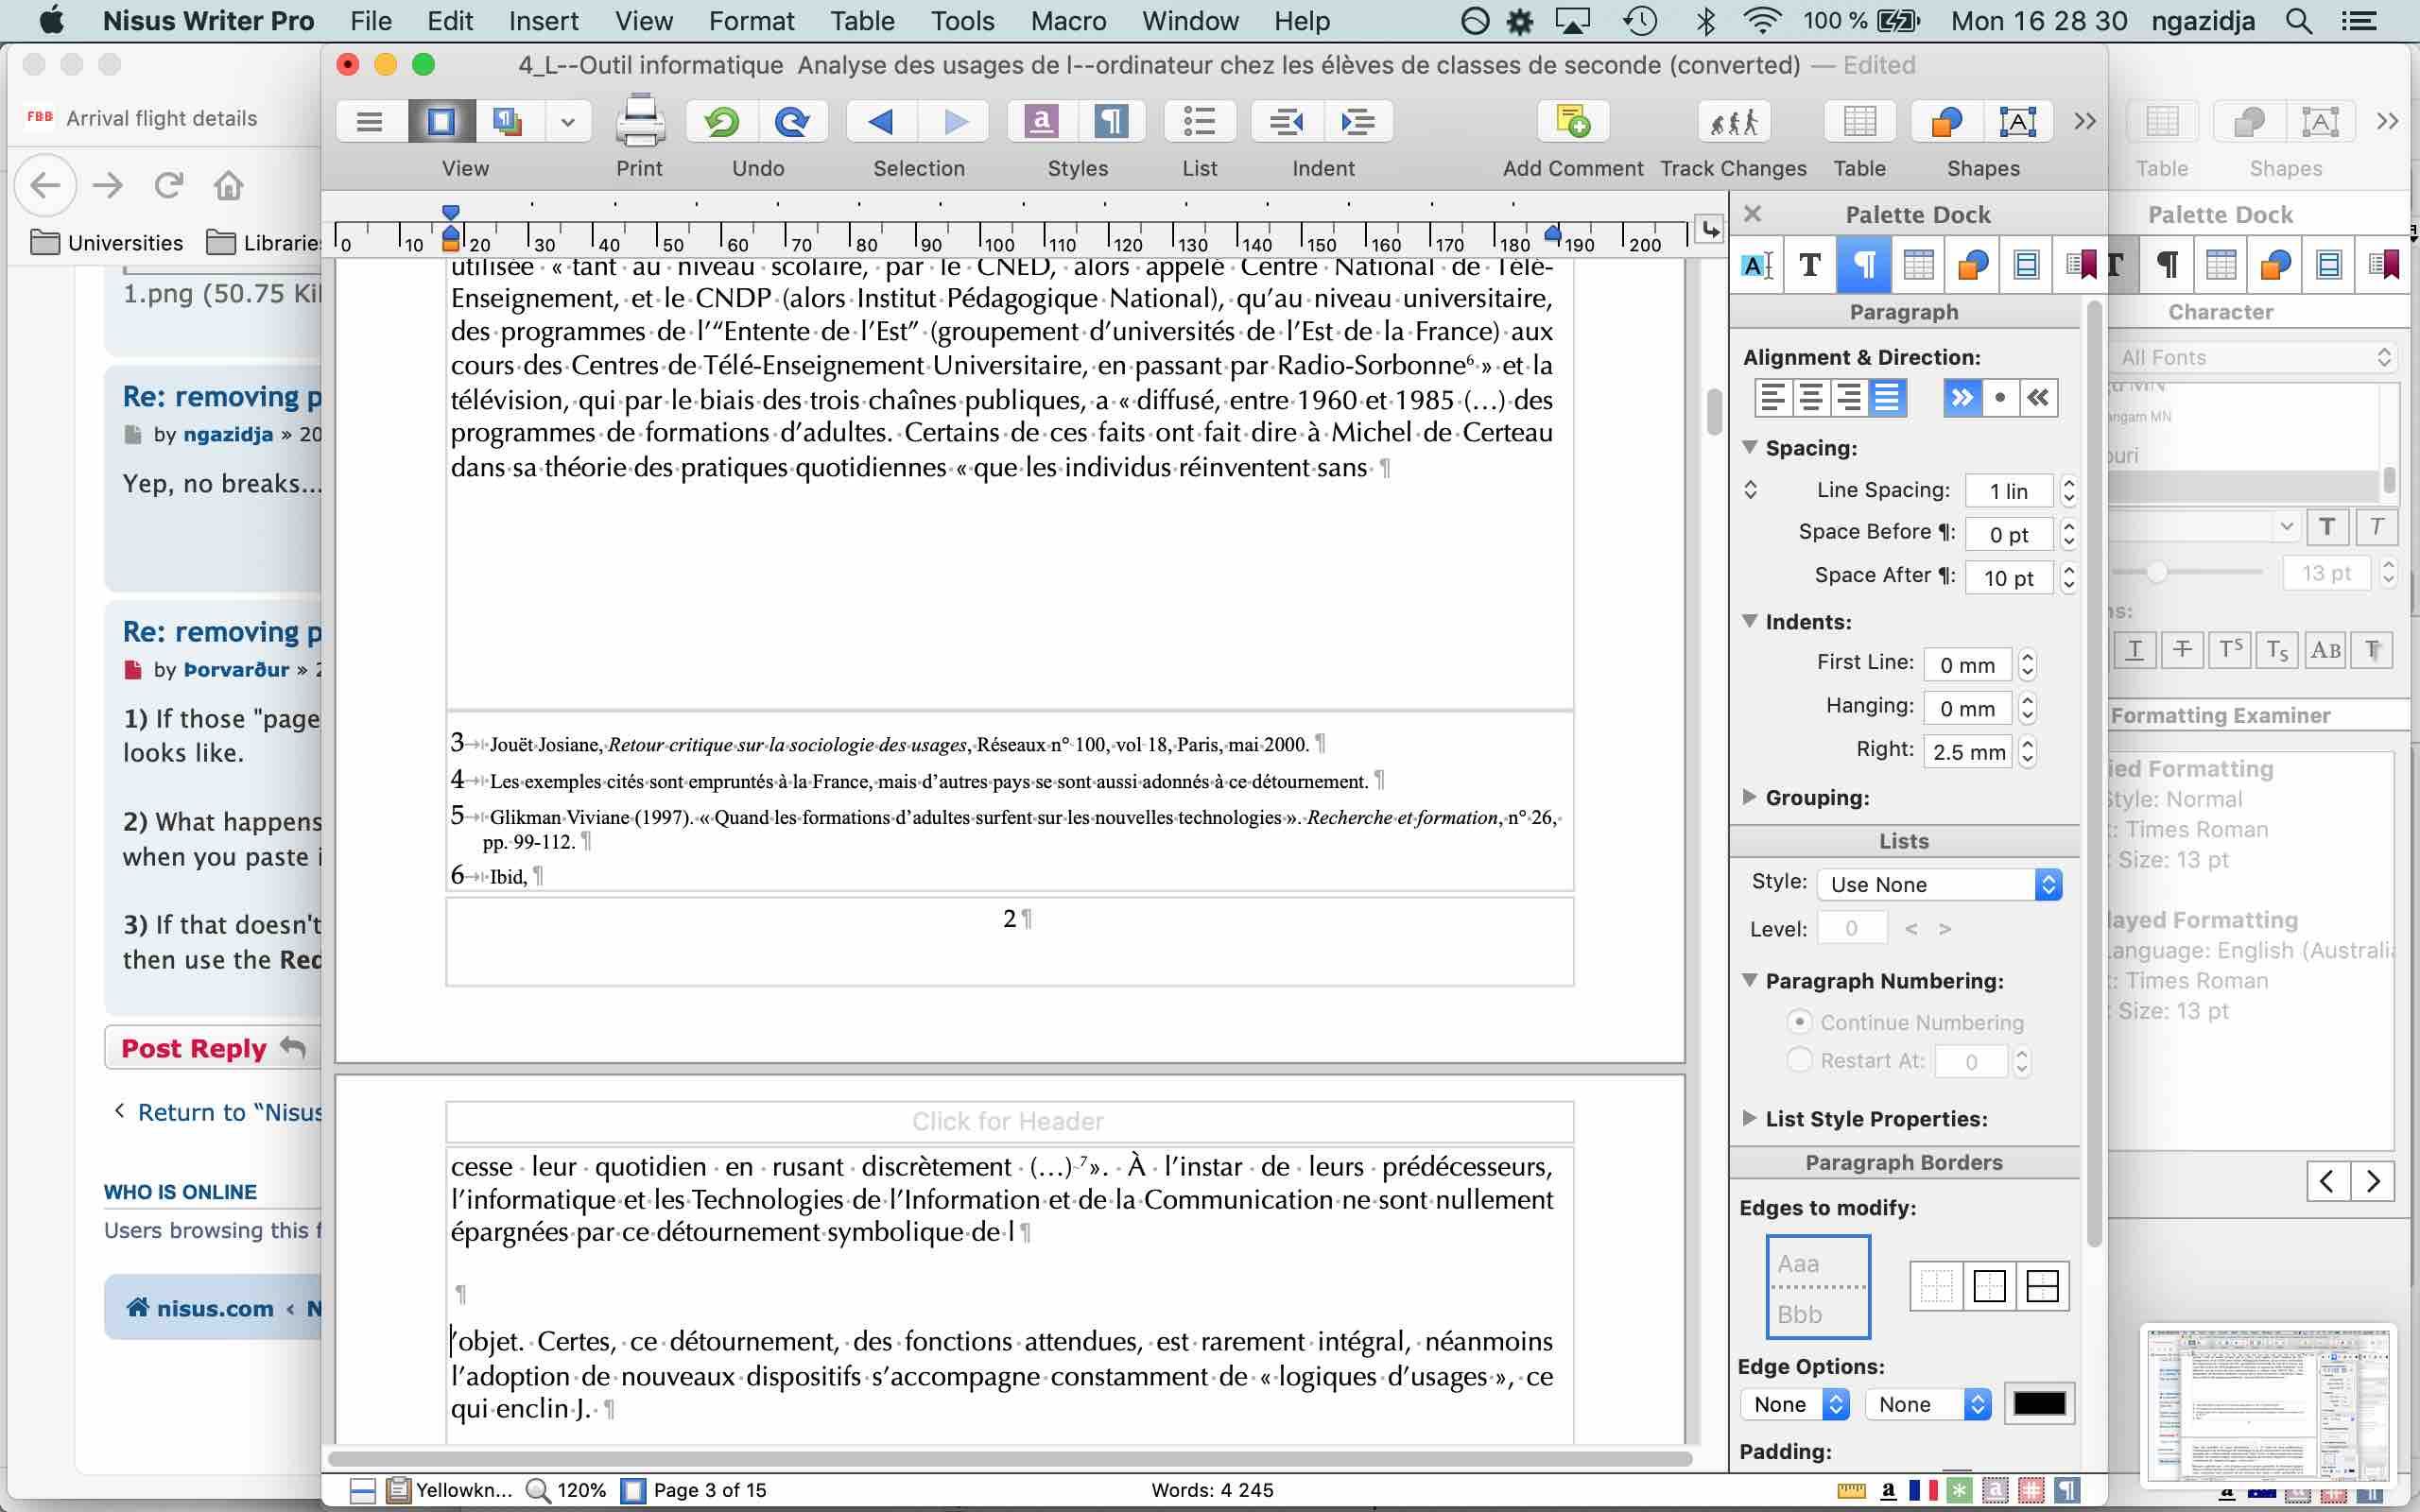Click the screenshot thumbnail preview

tap(2268, 1405)
